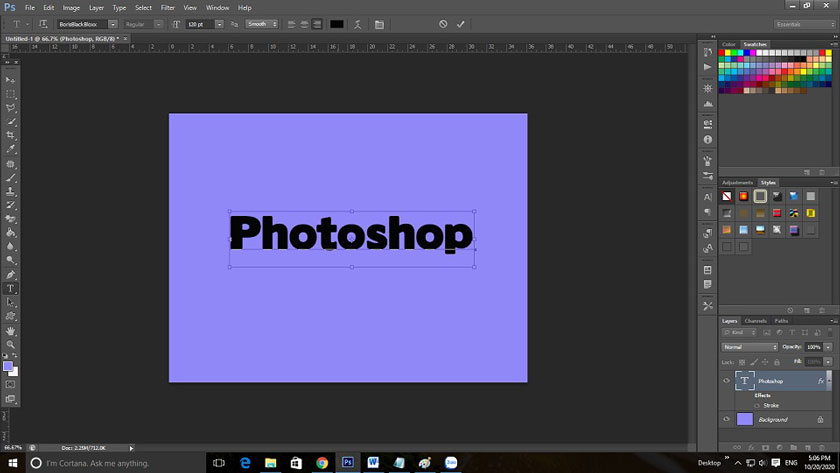This screenshot has width=840, height=473.
Task: Click the link layers icon
Action: click(737, 447)
